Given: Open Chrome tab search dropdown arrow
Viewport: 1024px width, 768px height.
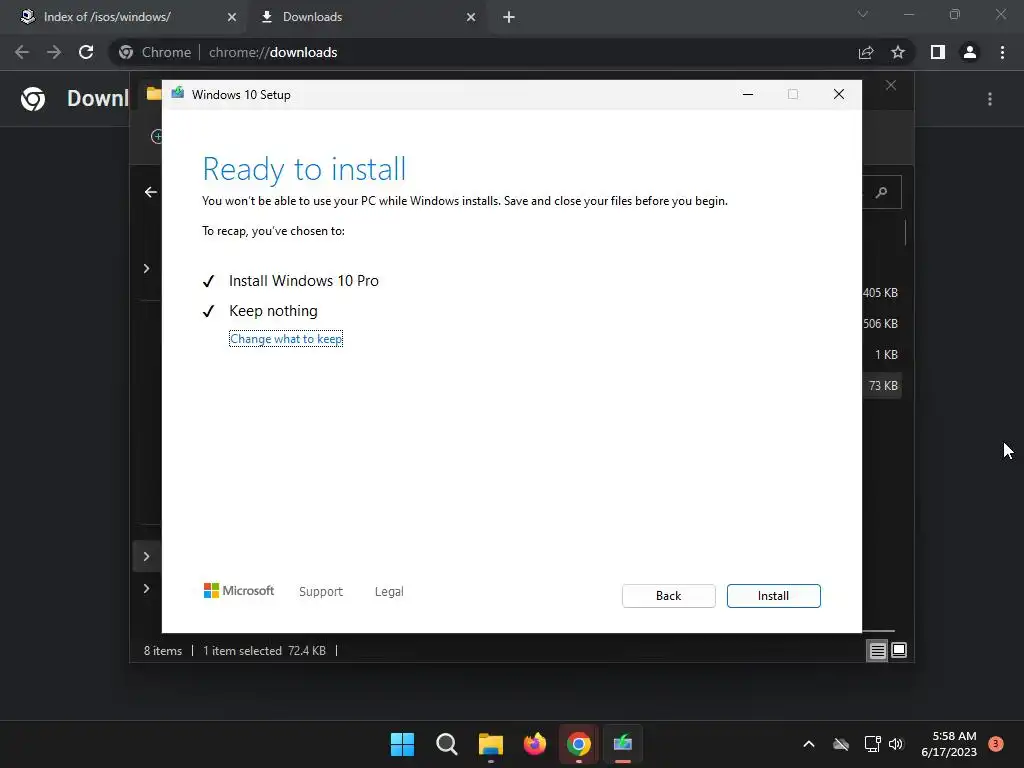Looking at the screenshot, I should coord(863,14).
